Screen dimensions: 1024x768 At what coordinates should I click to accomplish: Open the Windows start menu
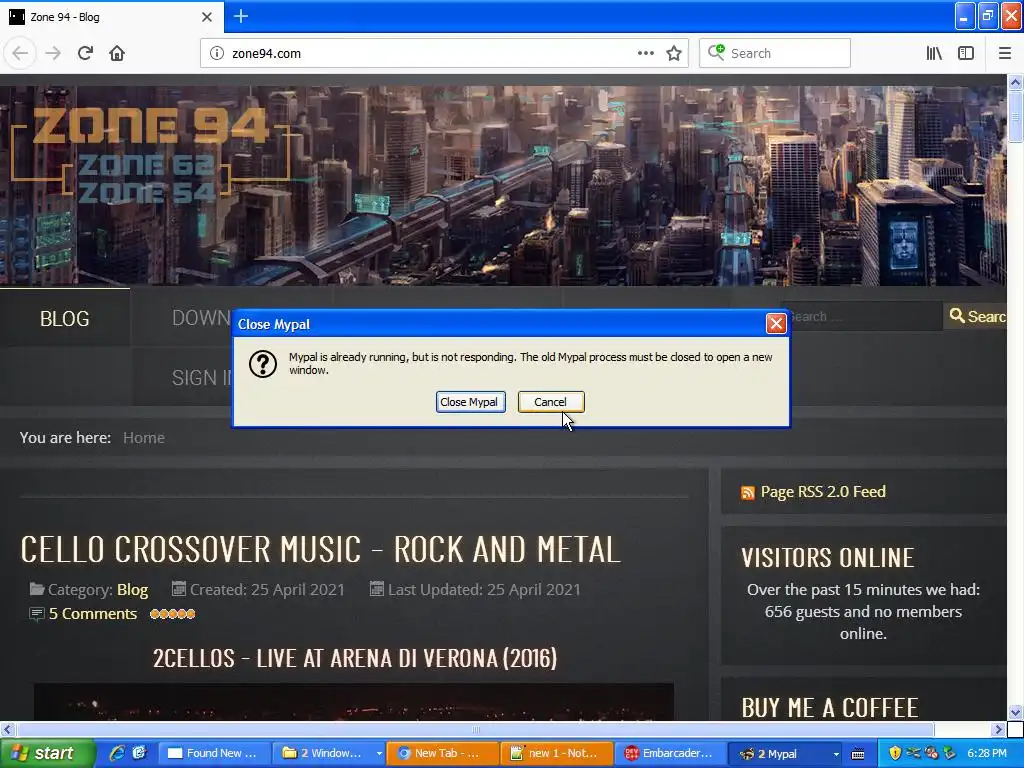46,753
